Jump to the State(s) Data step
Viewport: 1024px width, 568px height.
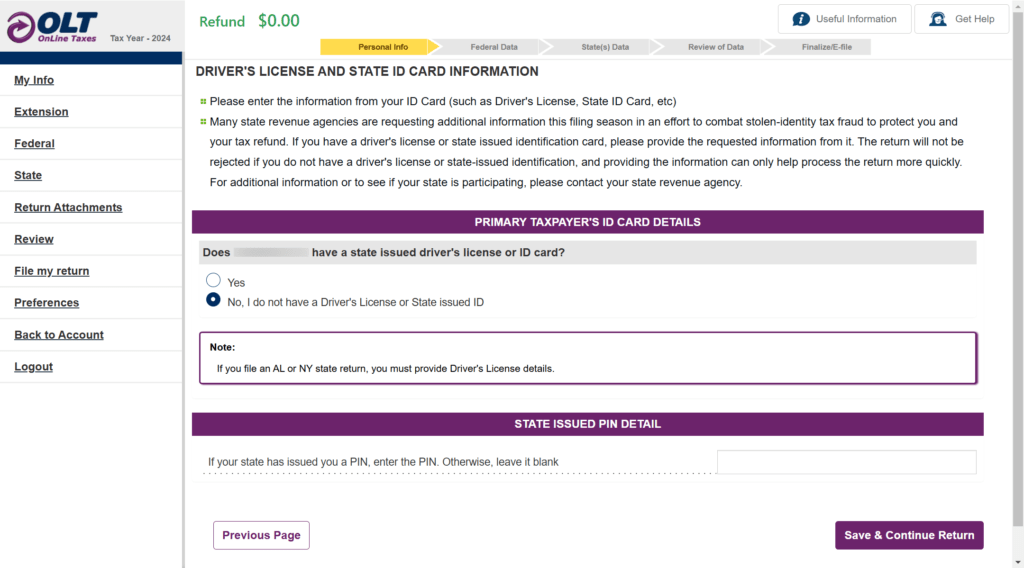[x=605, y=47]
